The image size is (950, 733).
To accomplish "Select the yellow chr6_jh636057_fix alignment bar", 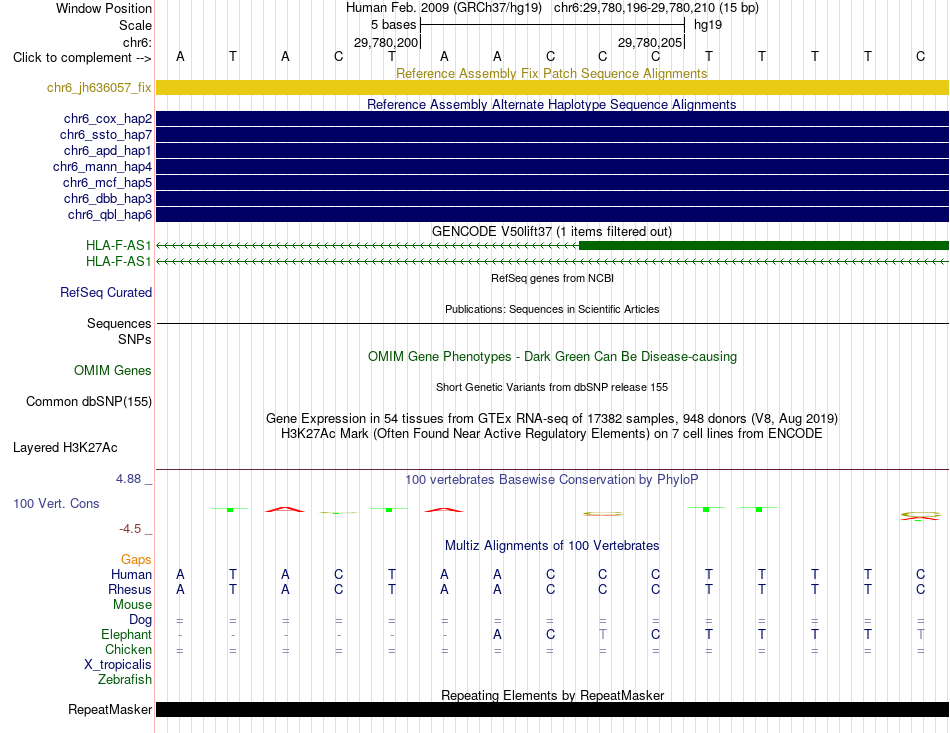I will pos(552,87).
